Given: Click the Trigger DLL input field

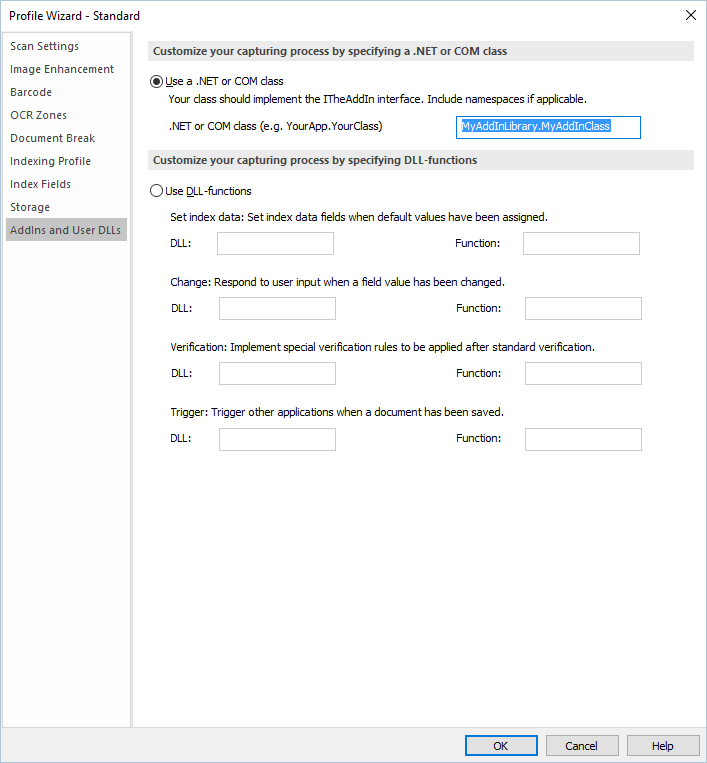Looking at the screenshot, I should click(x=277, y=438).
